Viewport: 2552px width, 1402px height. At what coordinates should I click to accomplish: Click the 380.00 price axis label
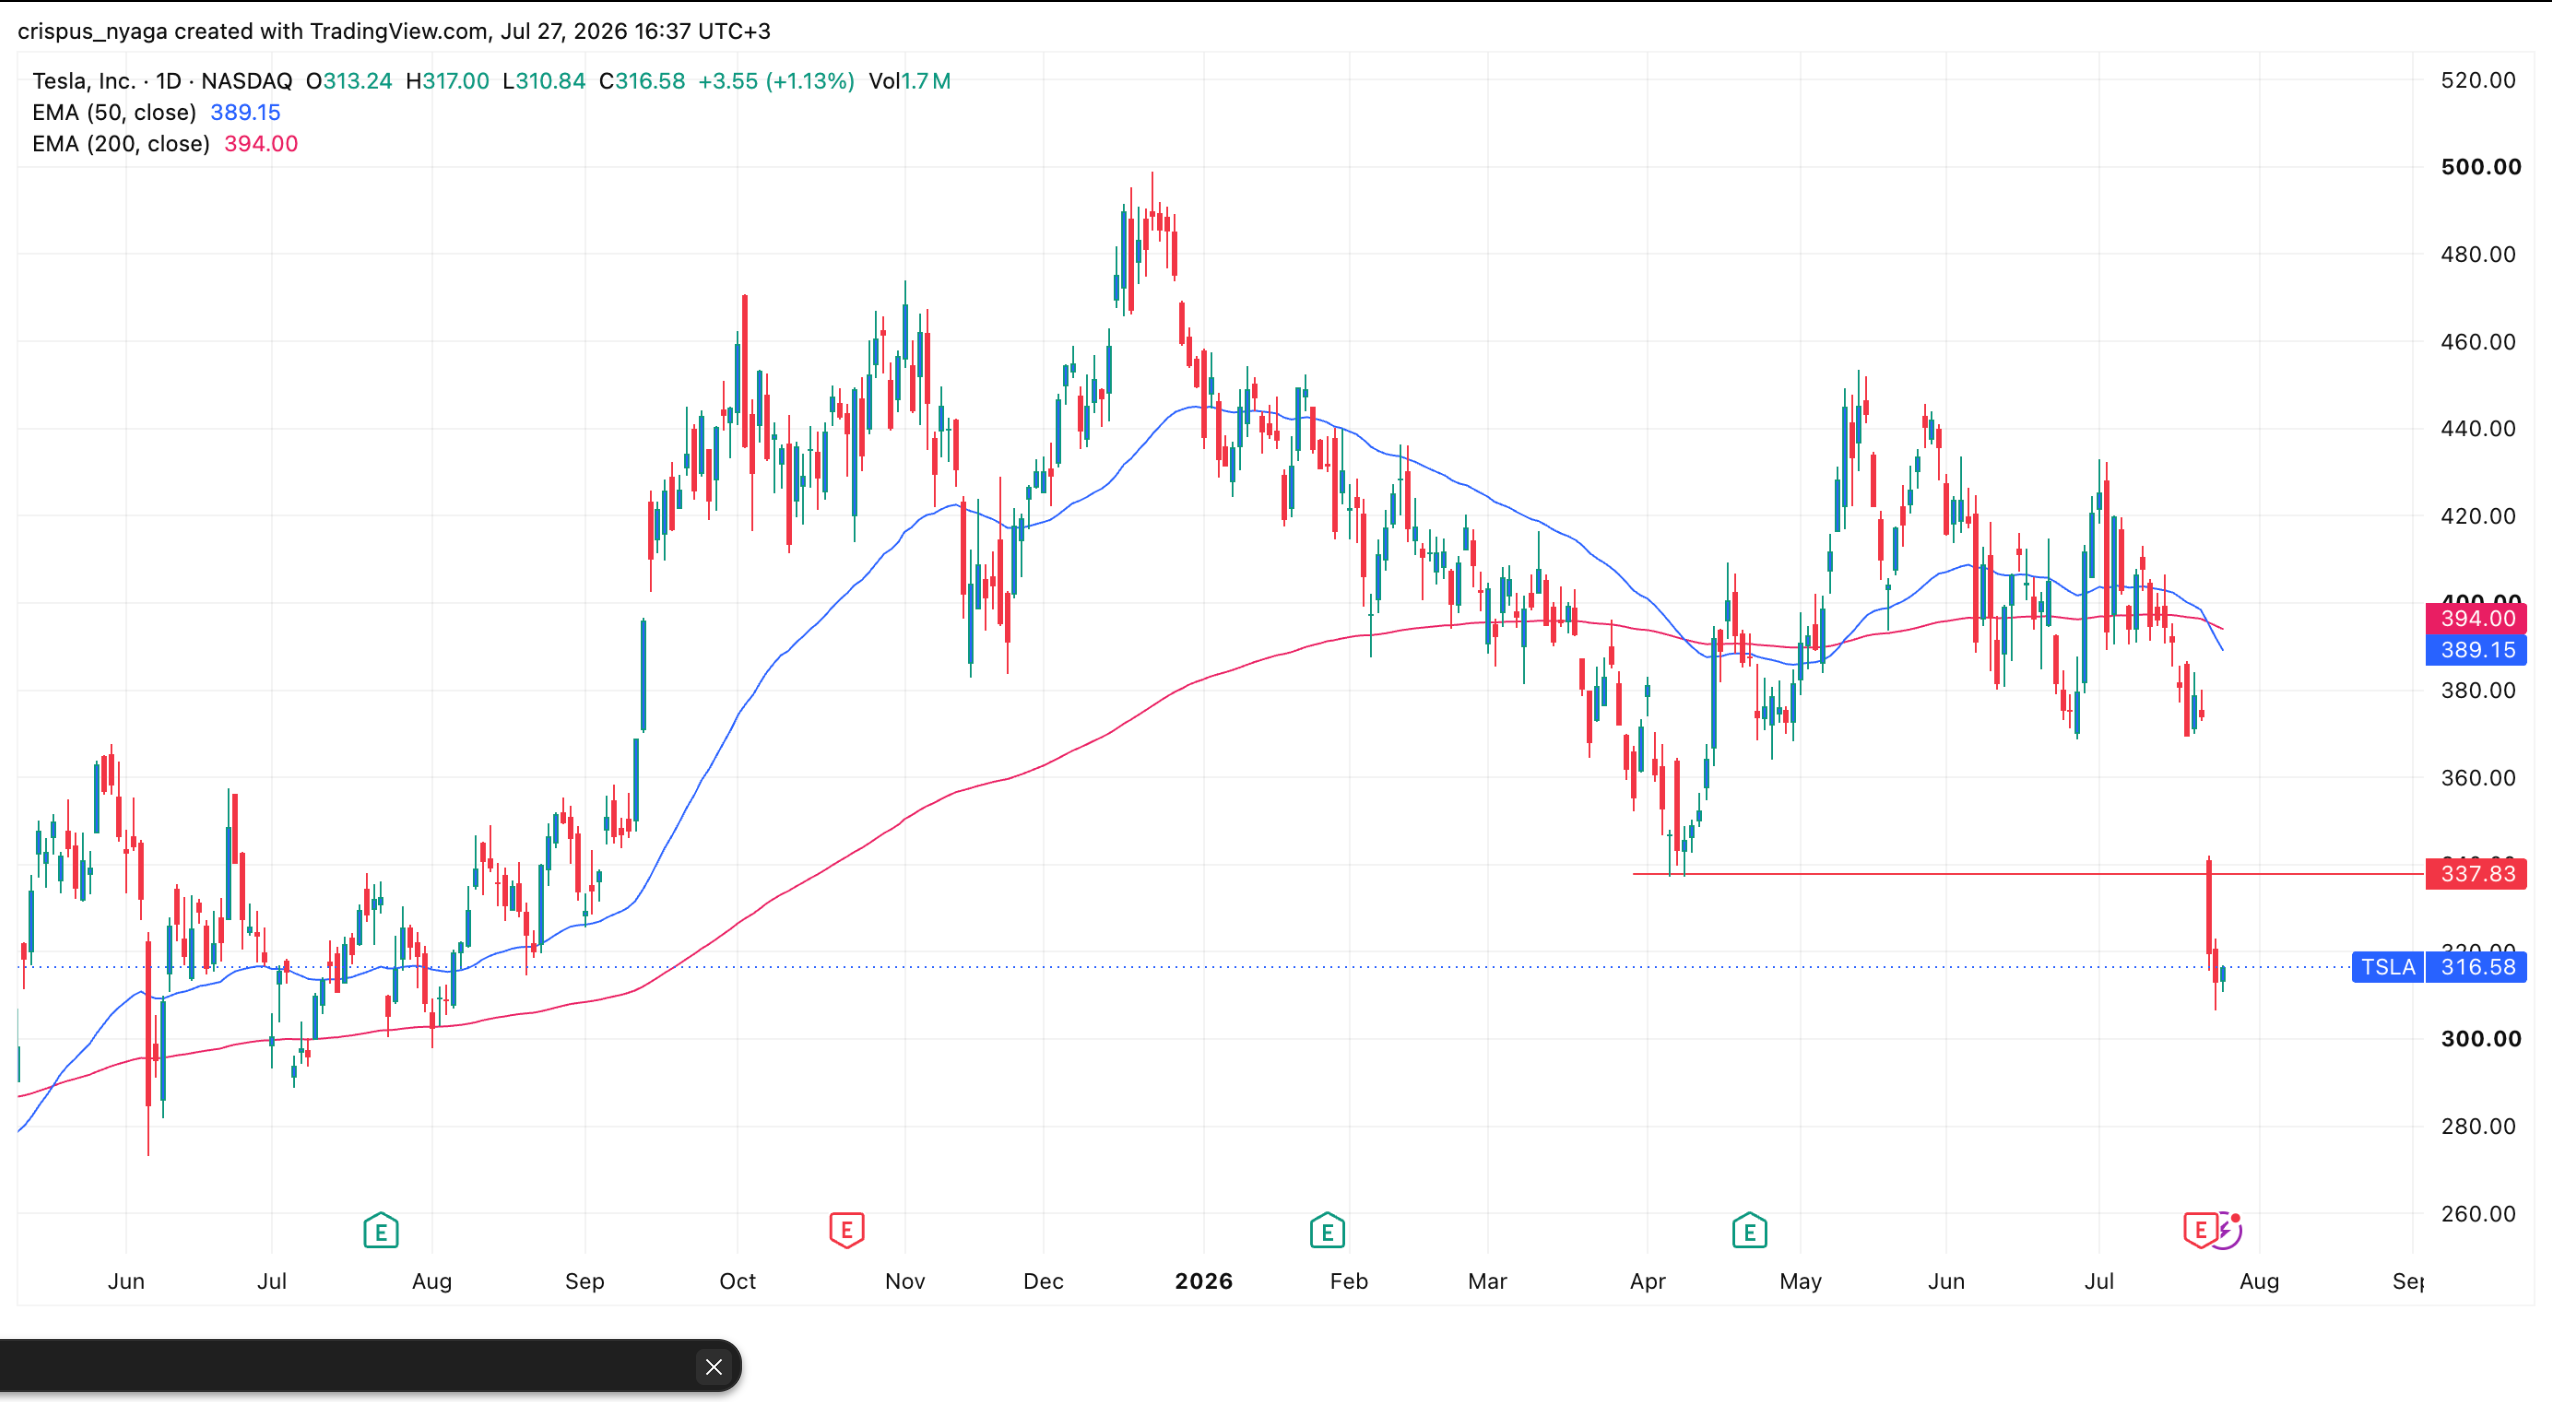pos(2478,690)
